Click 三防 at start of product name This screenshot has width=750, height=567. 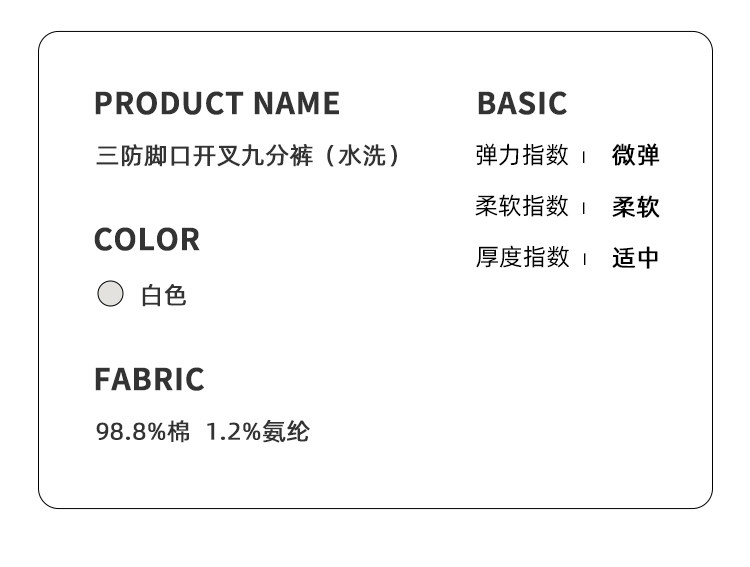[119, 156]
